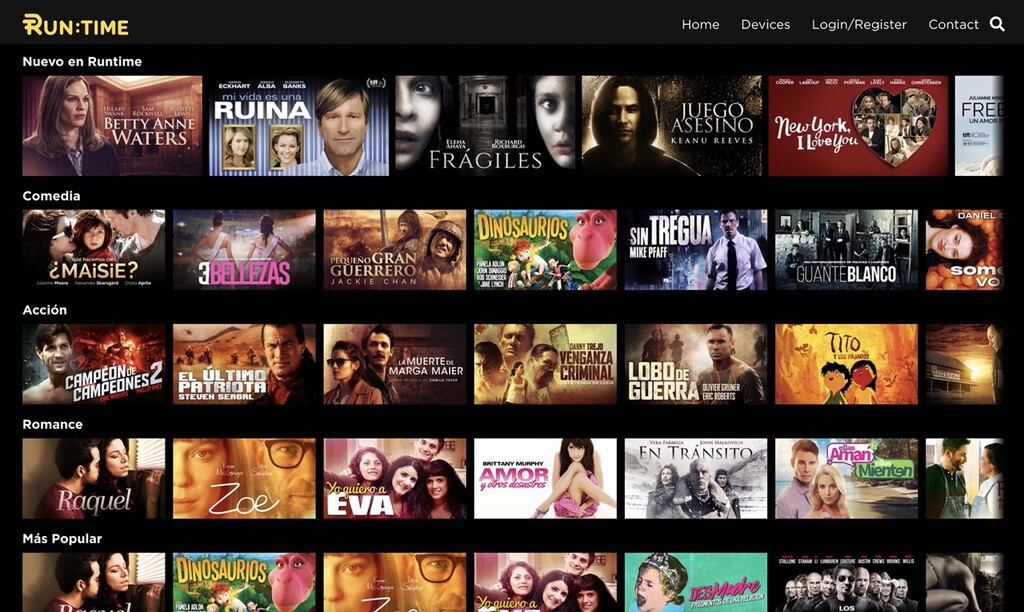Select Dinosaurios in the Comedia row
Viewport: 1024px width, 612px height.
[545, 248]
